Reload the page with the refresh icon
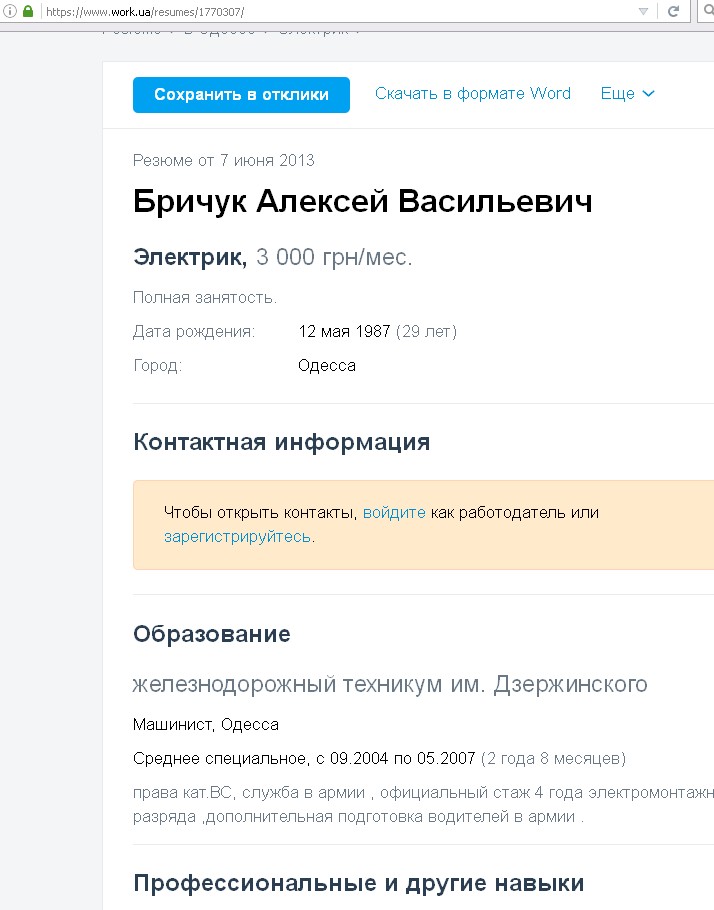Screen dimensions: 714x910 click(x=674, y=12)
